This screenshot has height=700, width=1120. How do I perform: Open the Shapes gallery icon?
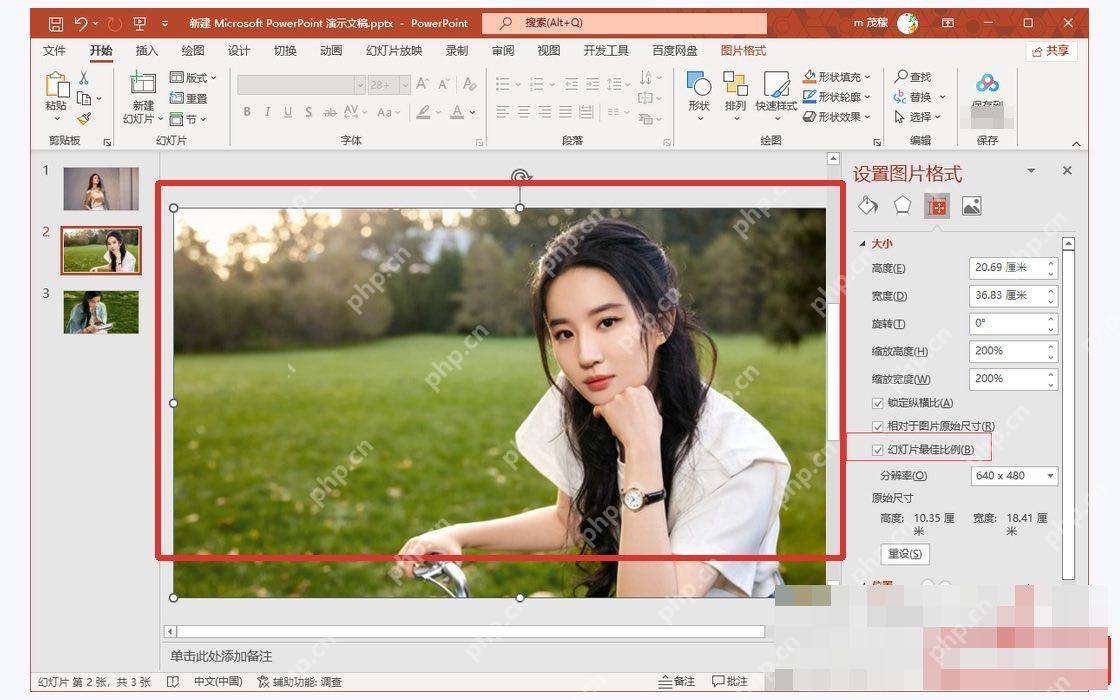pos(699,84)
